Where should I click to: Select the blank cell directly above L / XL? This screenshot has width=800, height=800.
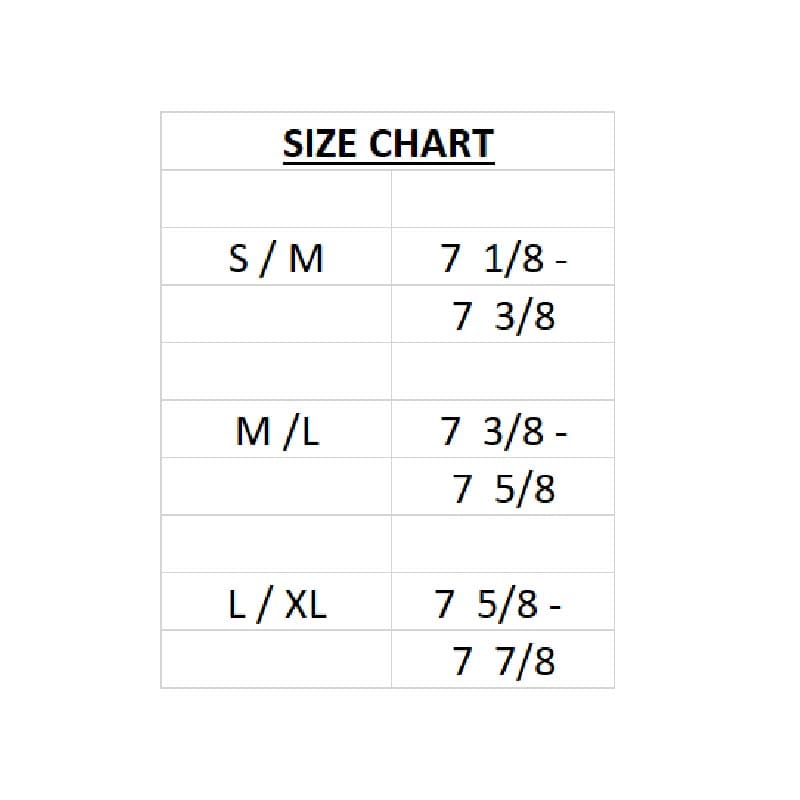pyautogui.click(x=276, y=544)
